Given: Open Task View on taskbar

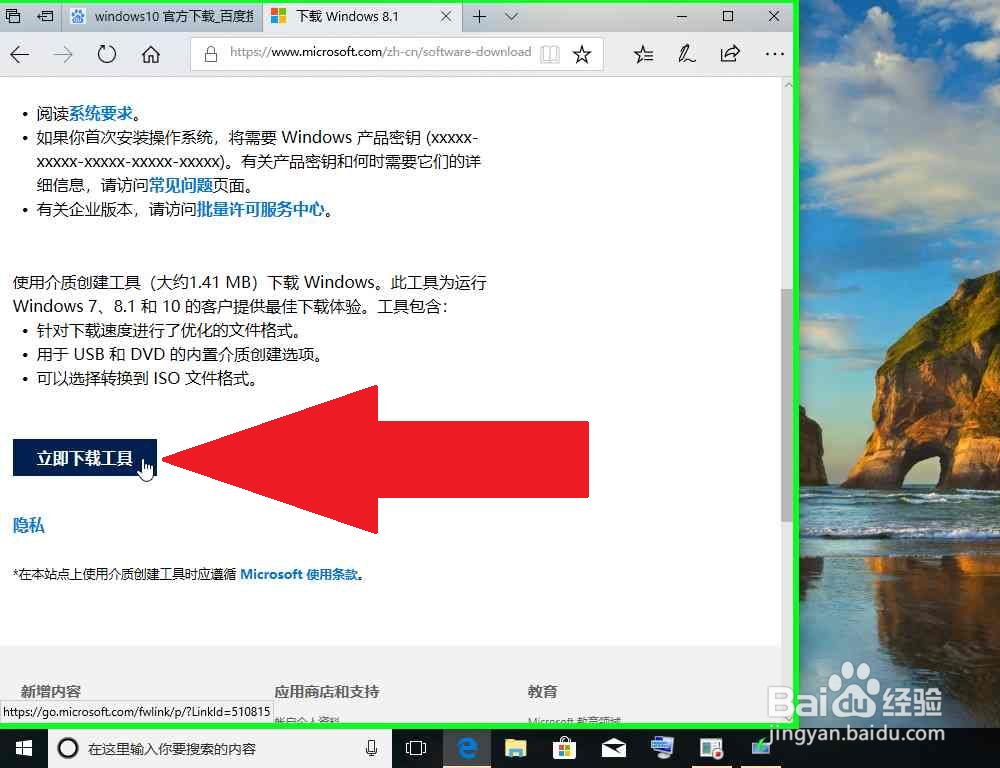Looking at the screenshot, I should coord(416,748).
